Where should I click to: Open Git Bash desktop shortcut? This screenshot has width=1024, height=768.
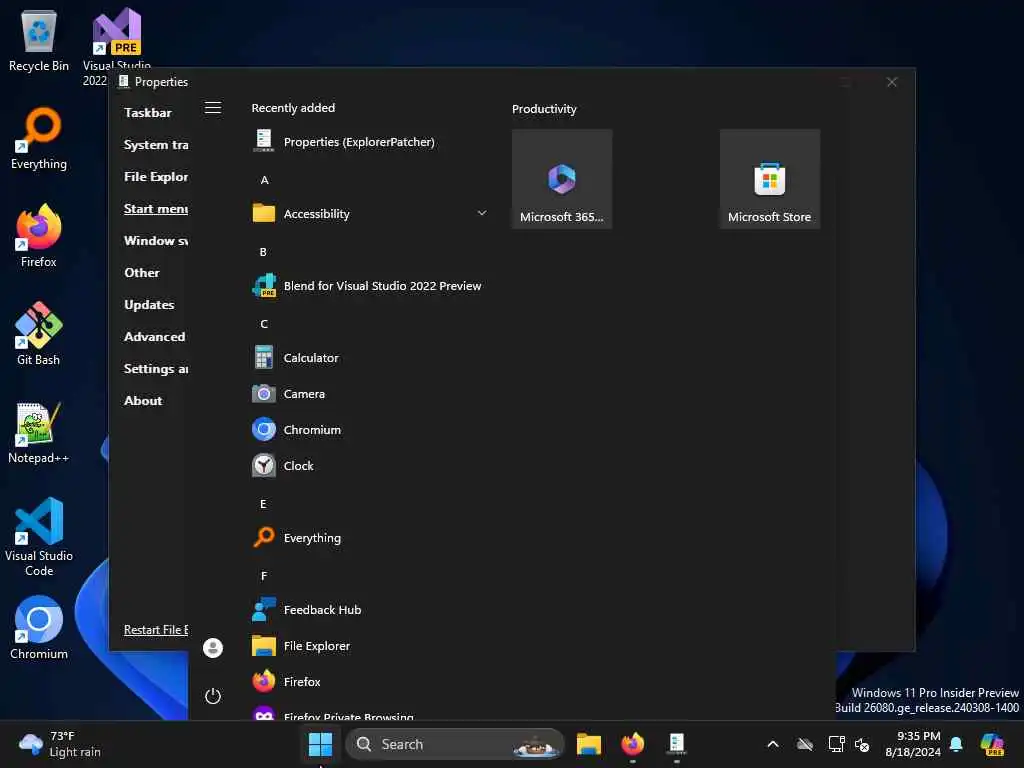coord(39,334)
